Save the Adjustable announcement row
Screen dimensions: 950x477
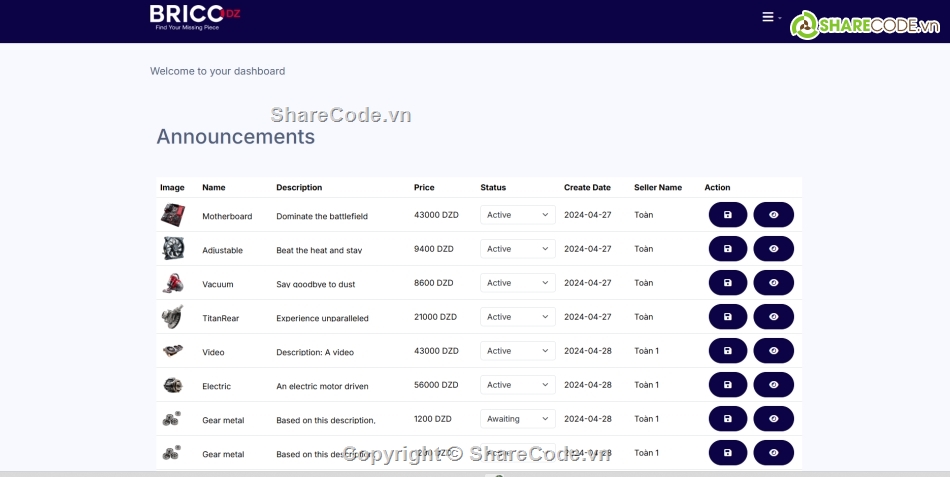[727, 249]
